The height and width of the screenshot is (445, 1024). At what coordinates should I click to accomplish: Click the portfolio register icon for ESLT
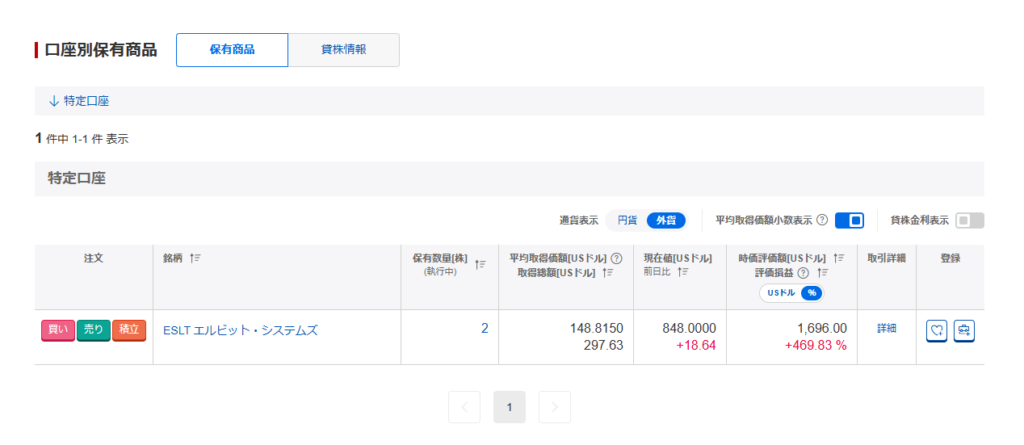963,329
